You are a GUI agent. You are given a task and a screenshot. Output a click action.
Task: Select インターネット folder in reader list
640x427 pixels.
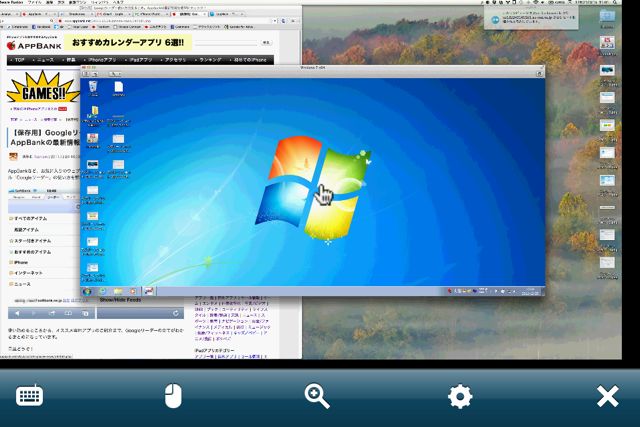[26, 273]
